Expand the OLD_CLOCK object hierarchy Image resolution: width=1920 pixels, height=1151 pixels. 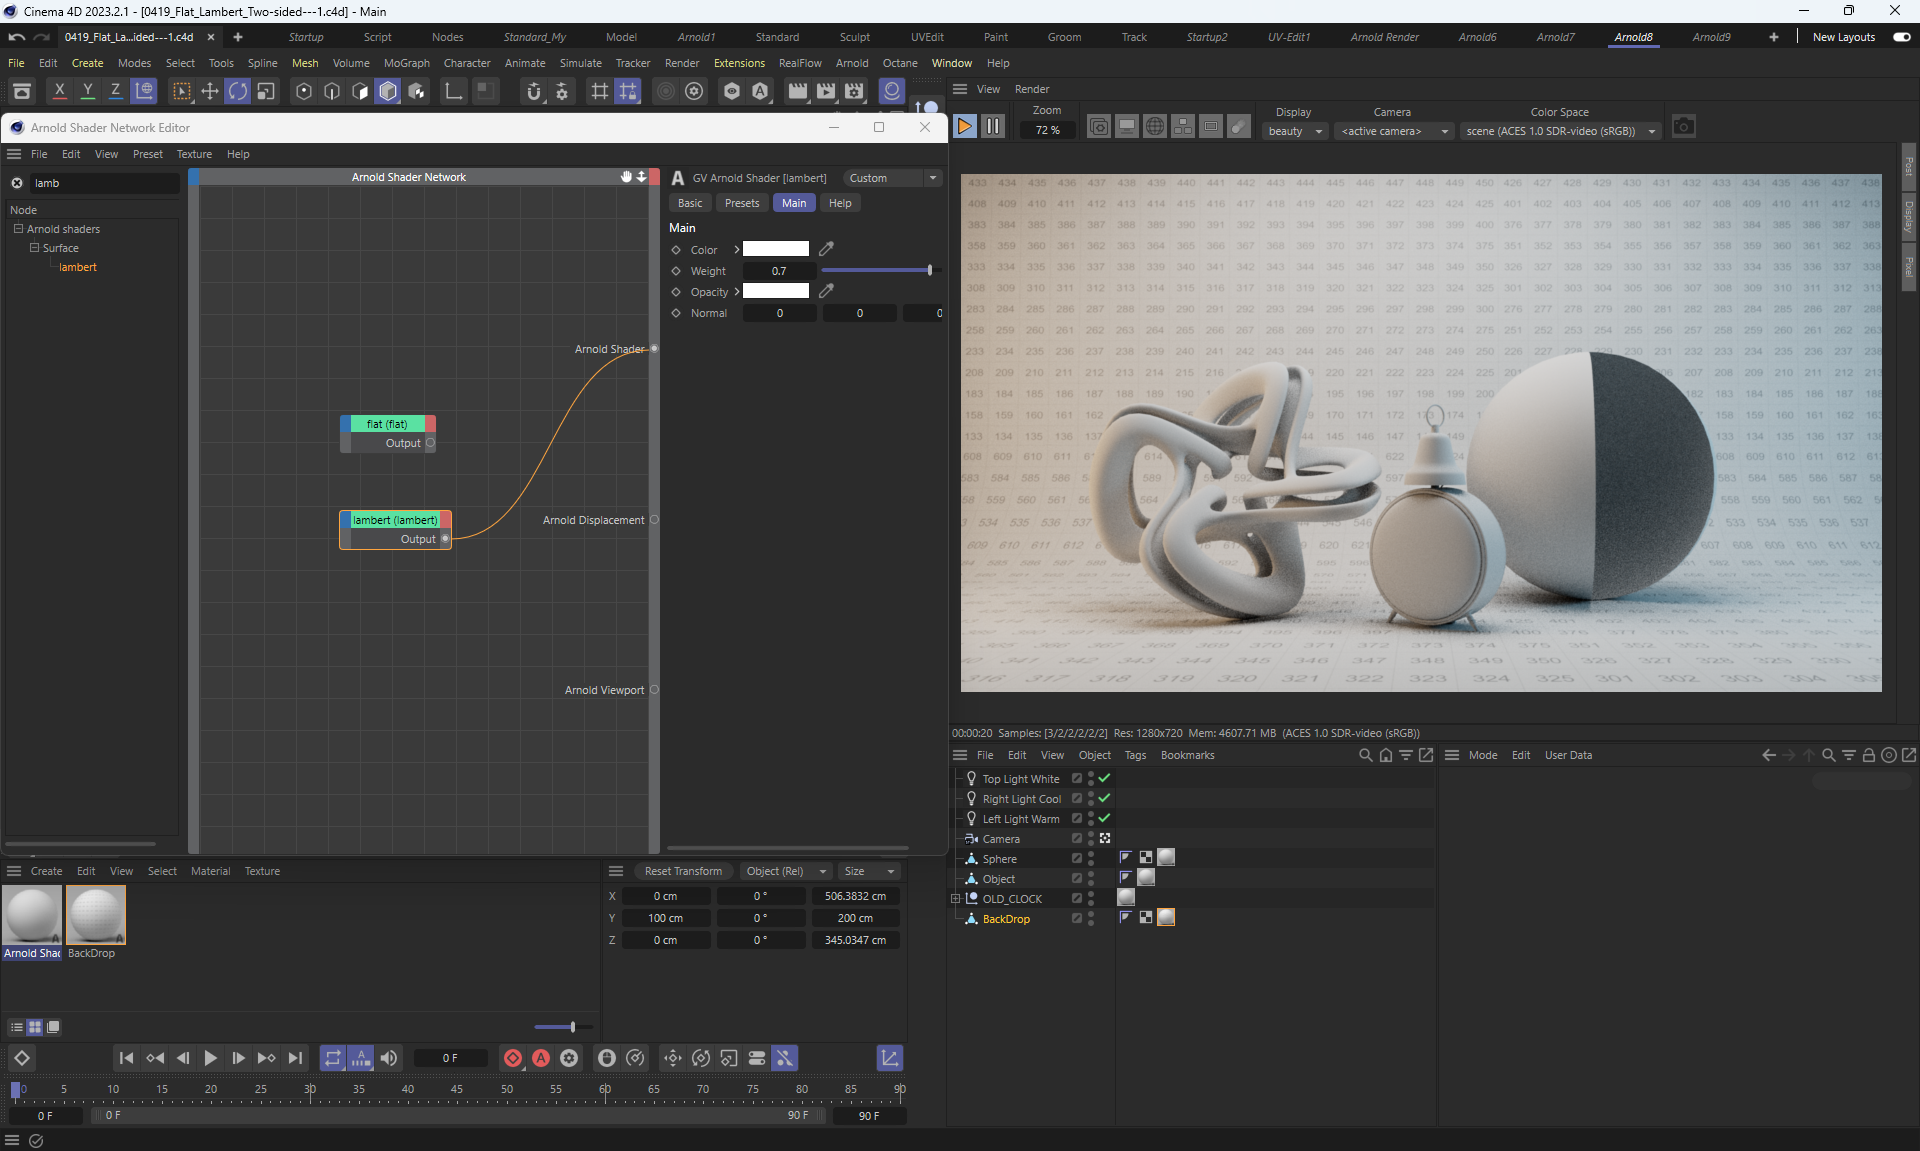click(956, 899)
